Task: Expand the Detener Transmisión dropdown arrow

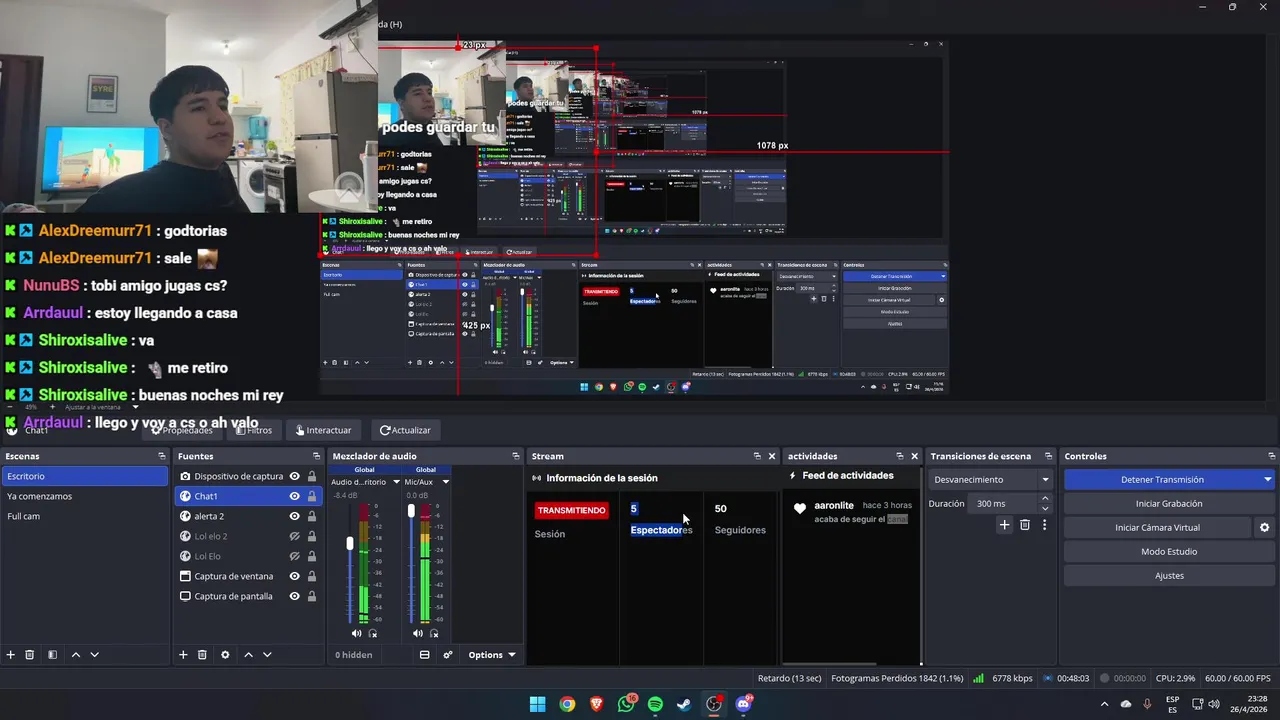Action: click(x=1267, y=480)
